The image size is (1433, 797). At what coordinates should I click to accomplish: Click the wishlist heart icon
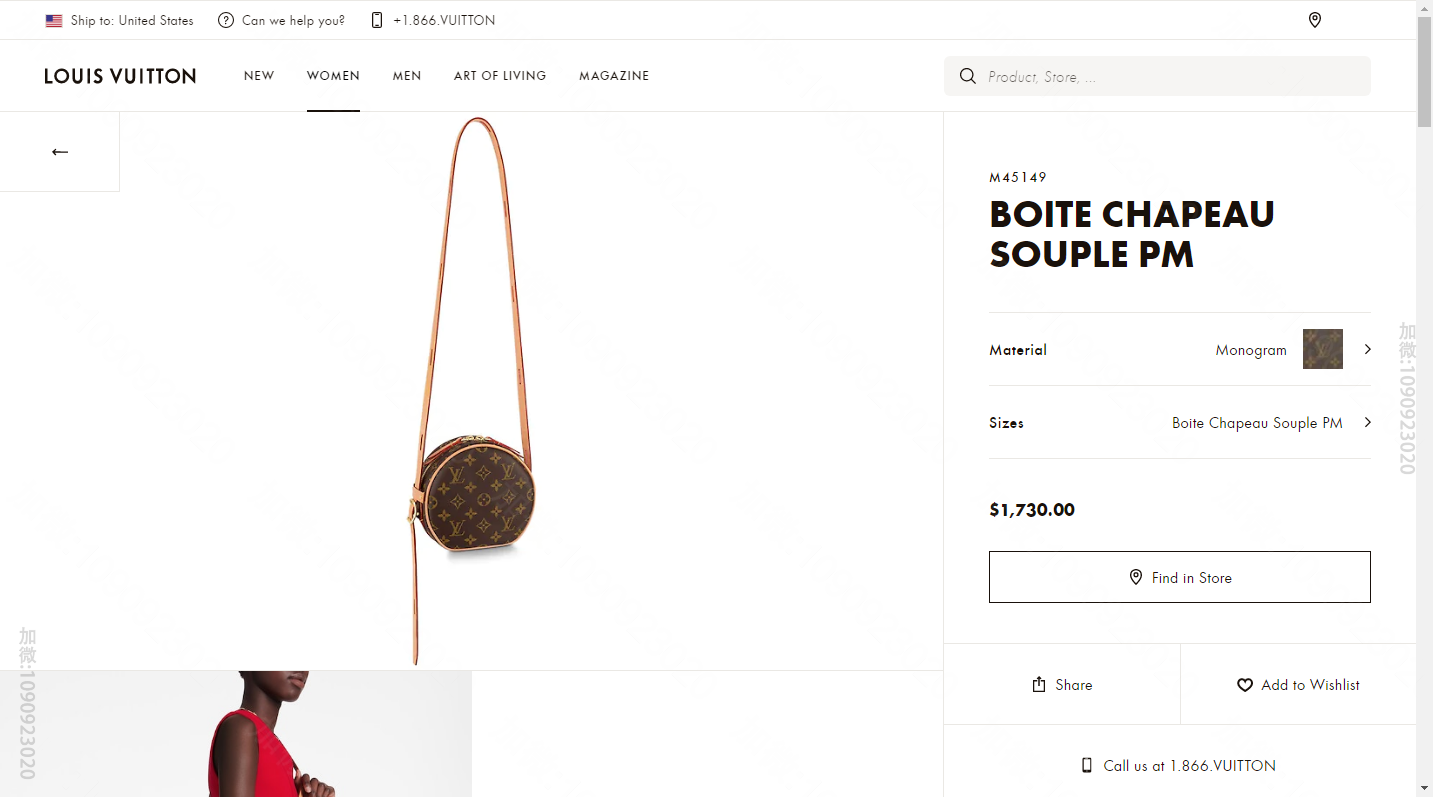(1245, 685)
